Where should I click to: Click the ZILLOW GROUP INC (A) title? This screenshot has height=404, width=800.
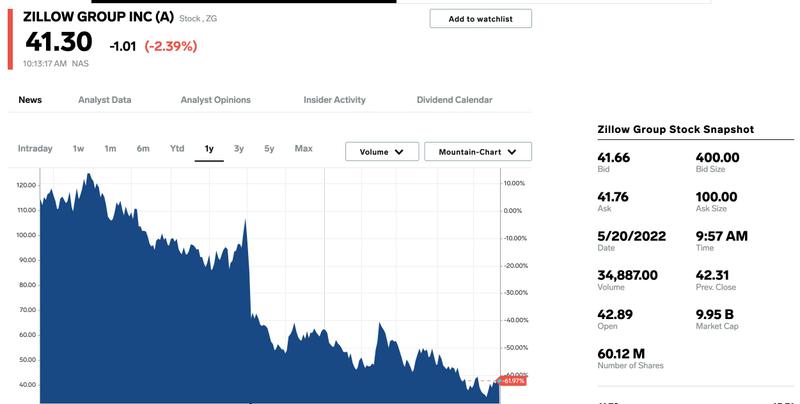98,16
